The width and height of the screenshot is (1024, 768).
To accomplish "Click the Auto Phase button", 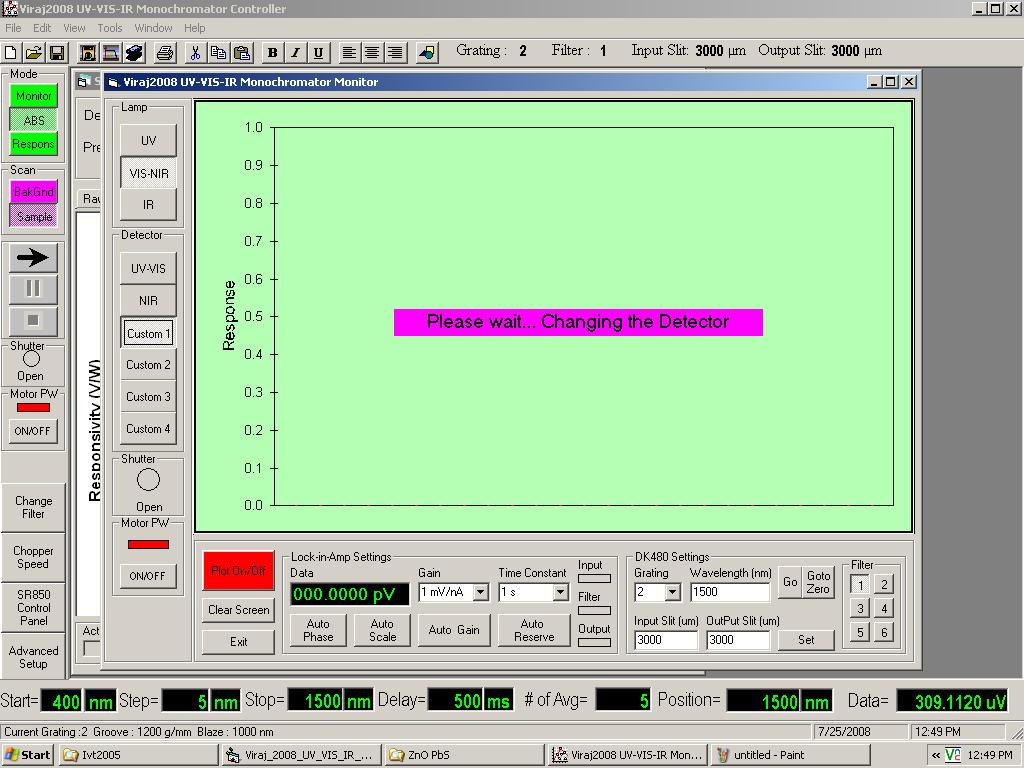I will (x=318, y=630).
